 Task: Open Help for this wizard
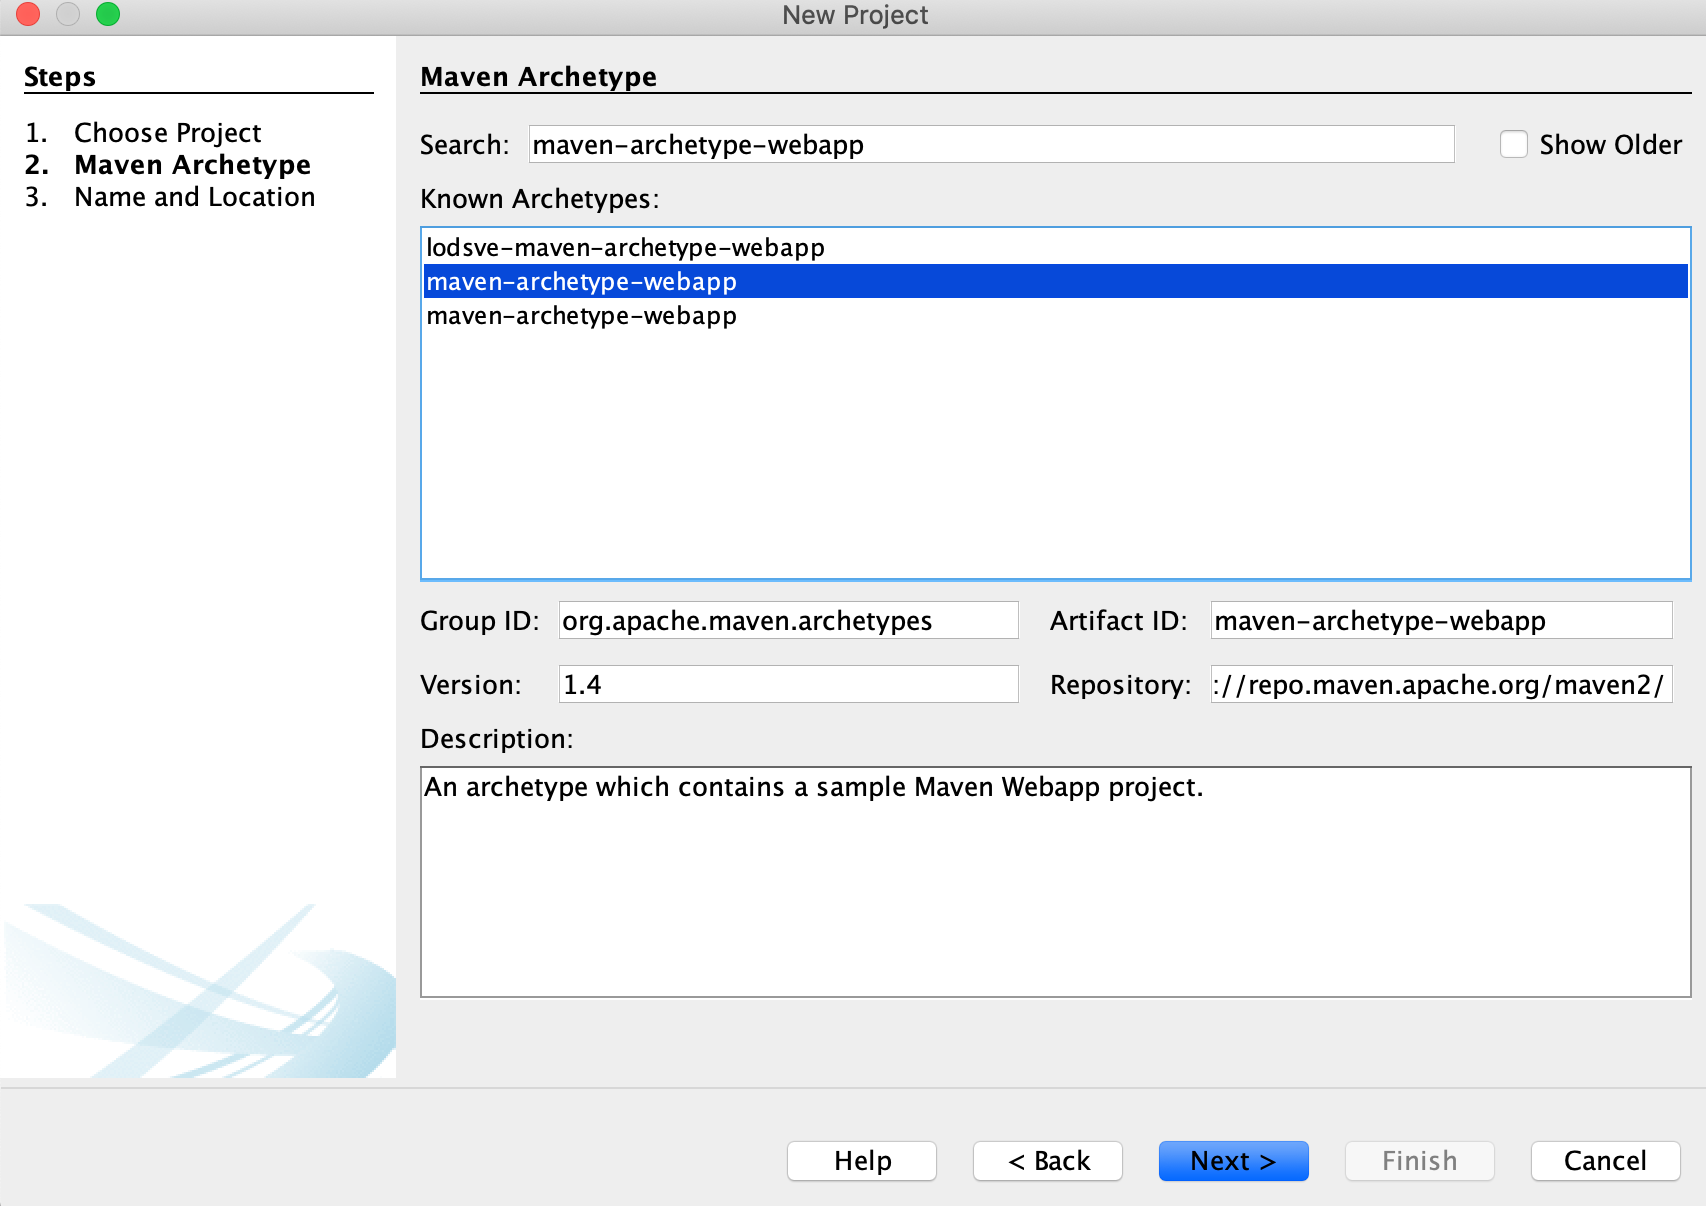862,1161
